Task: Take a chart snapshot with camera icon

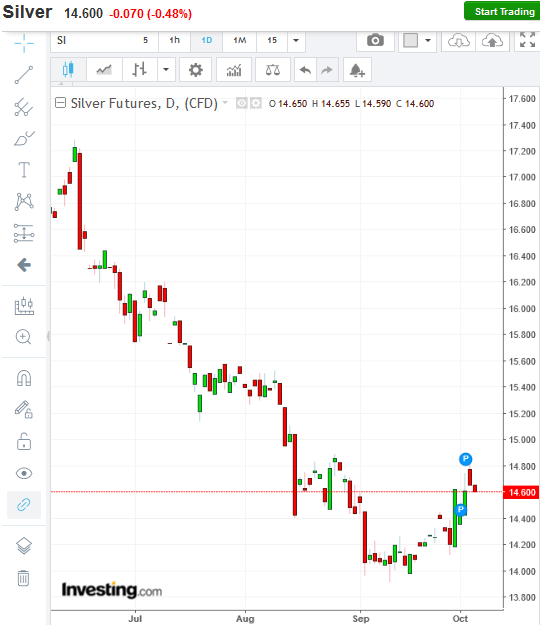Action: tap(375, 40)
